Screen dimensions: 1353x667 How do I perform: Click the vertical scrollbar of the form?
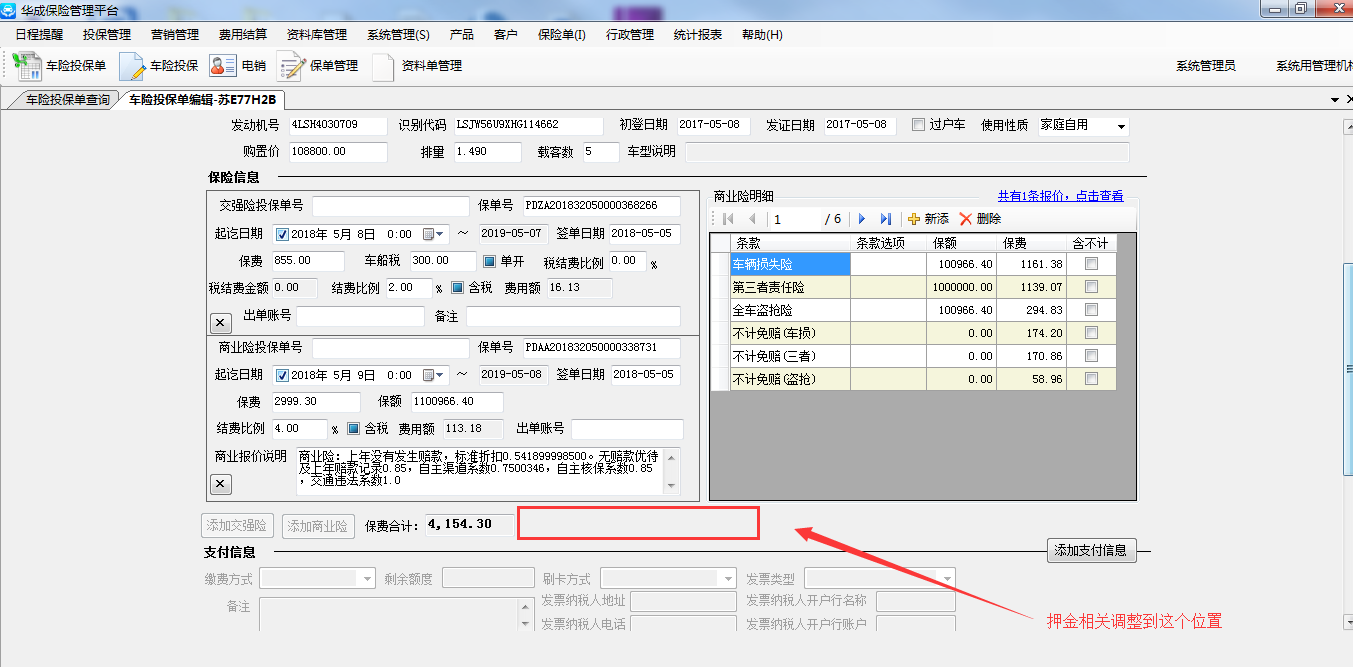click(x=1345, y=370)
